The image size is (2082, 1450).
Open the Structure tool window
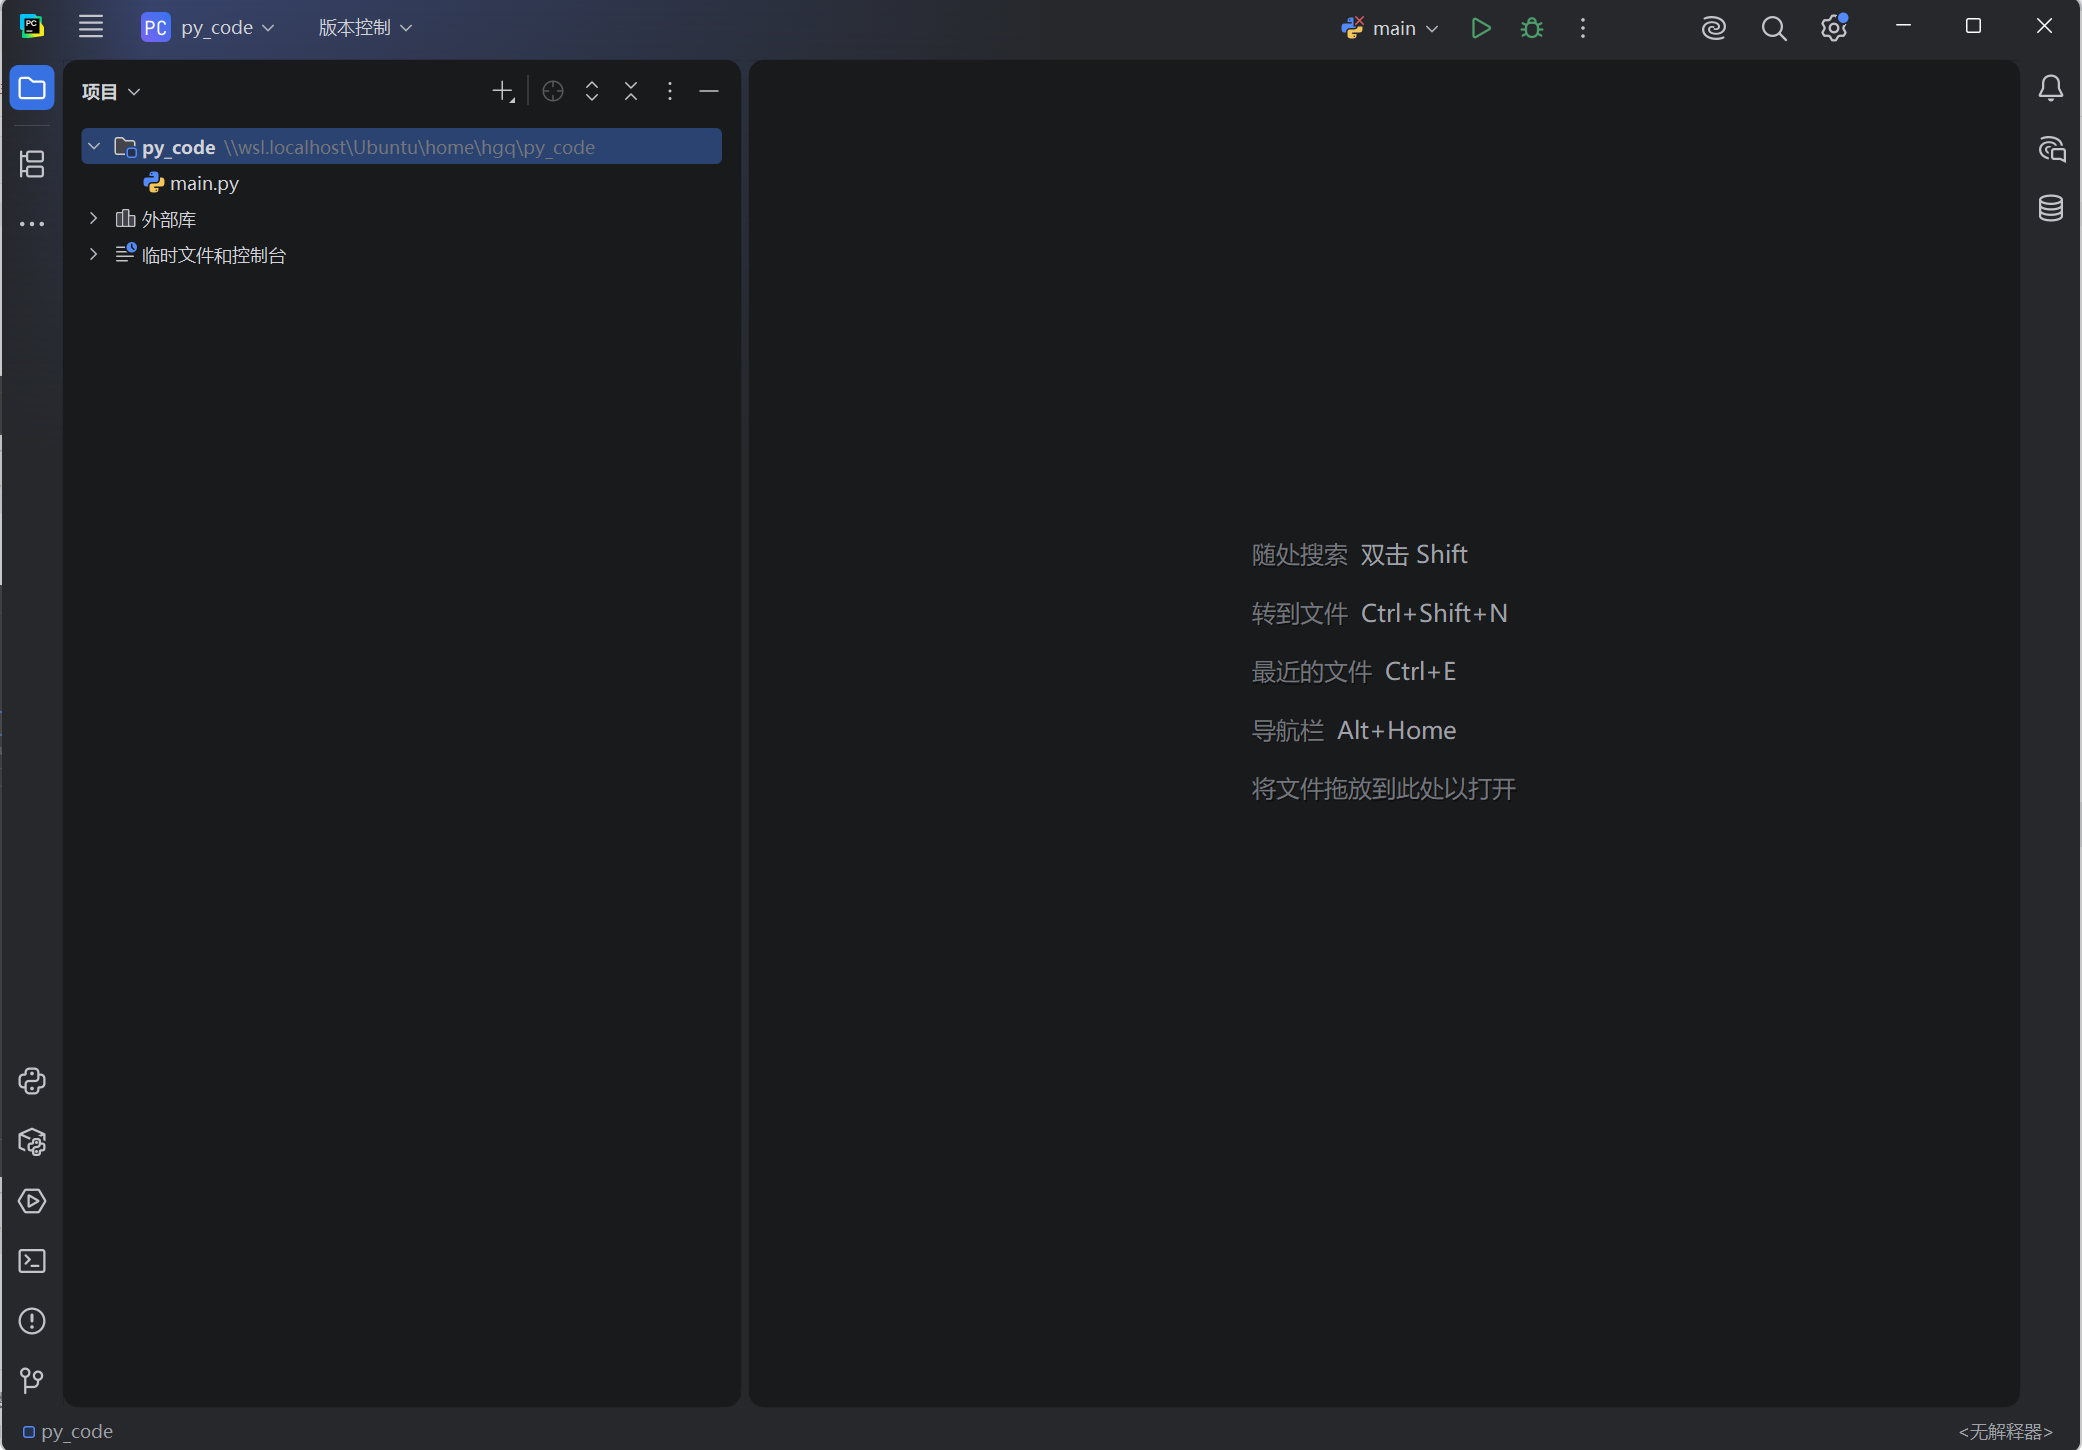[x=32, y=164]
